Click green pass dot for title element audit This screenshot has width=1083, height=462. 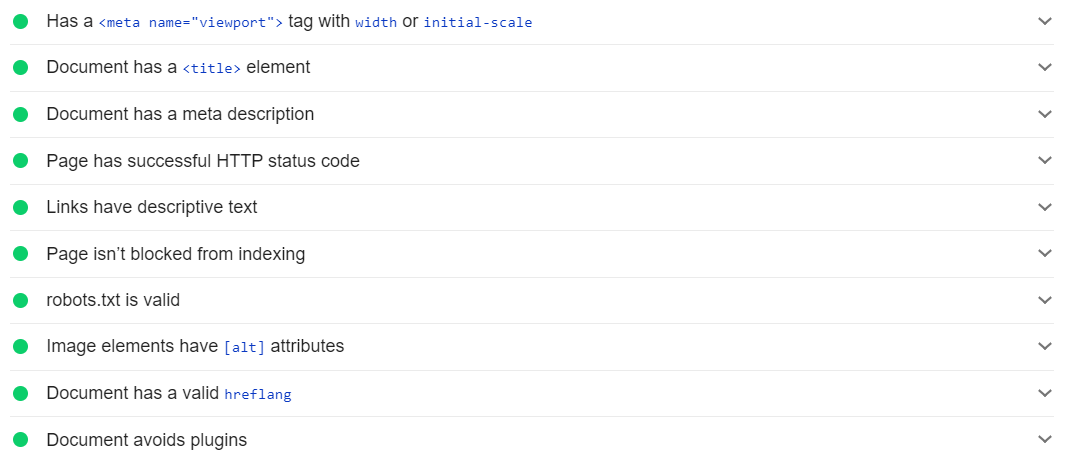[20, 68]
